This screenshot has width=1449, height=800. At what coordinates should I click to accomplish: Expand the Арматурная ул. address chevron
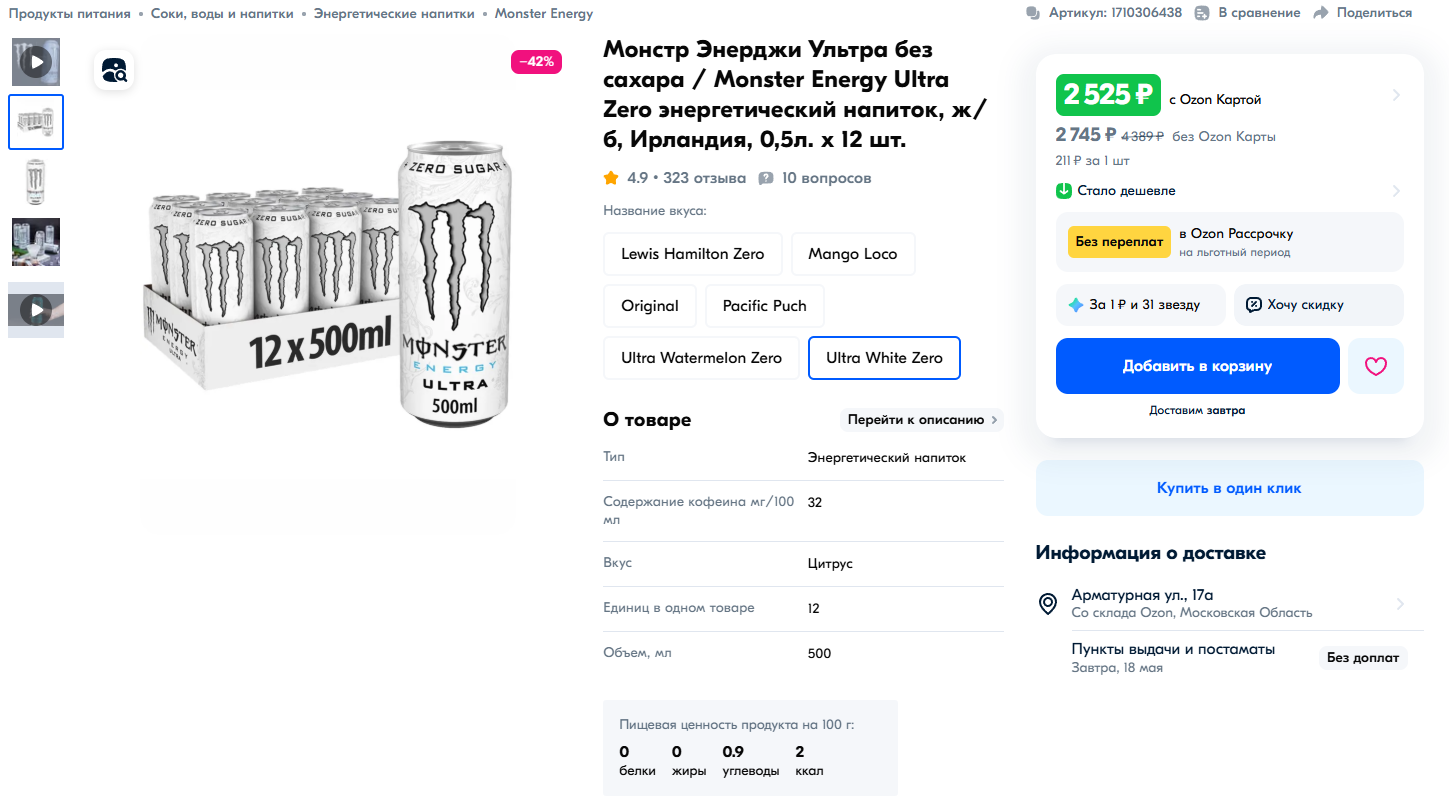click(x=1400, y=604)
